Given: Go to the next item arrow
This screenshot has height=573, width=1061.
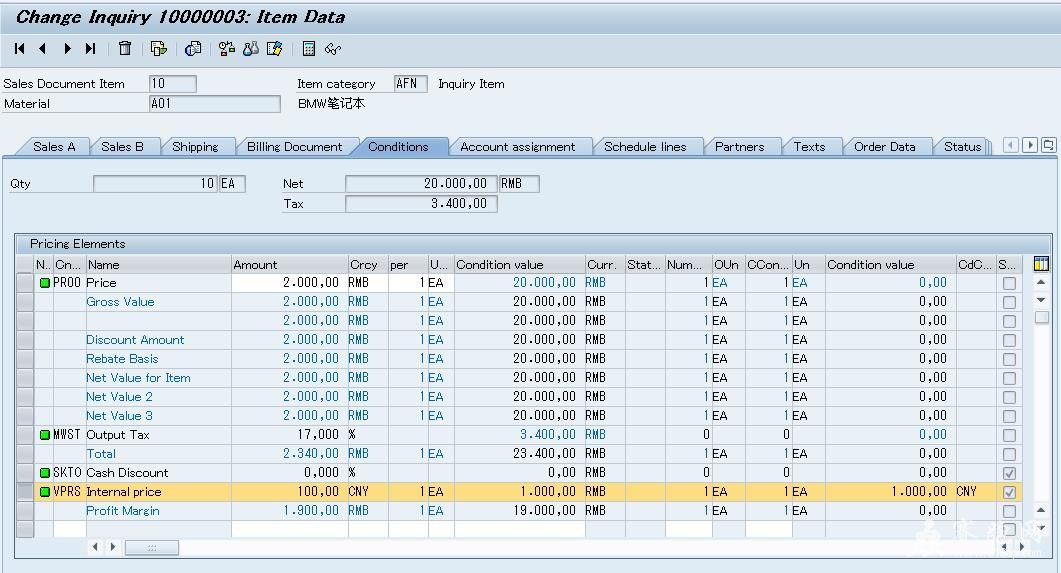Looking at the screenshot, I should pos(67,49).
